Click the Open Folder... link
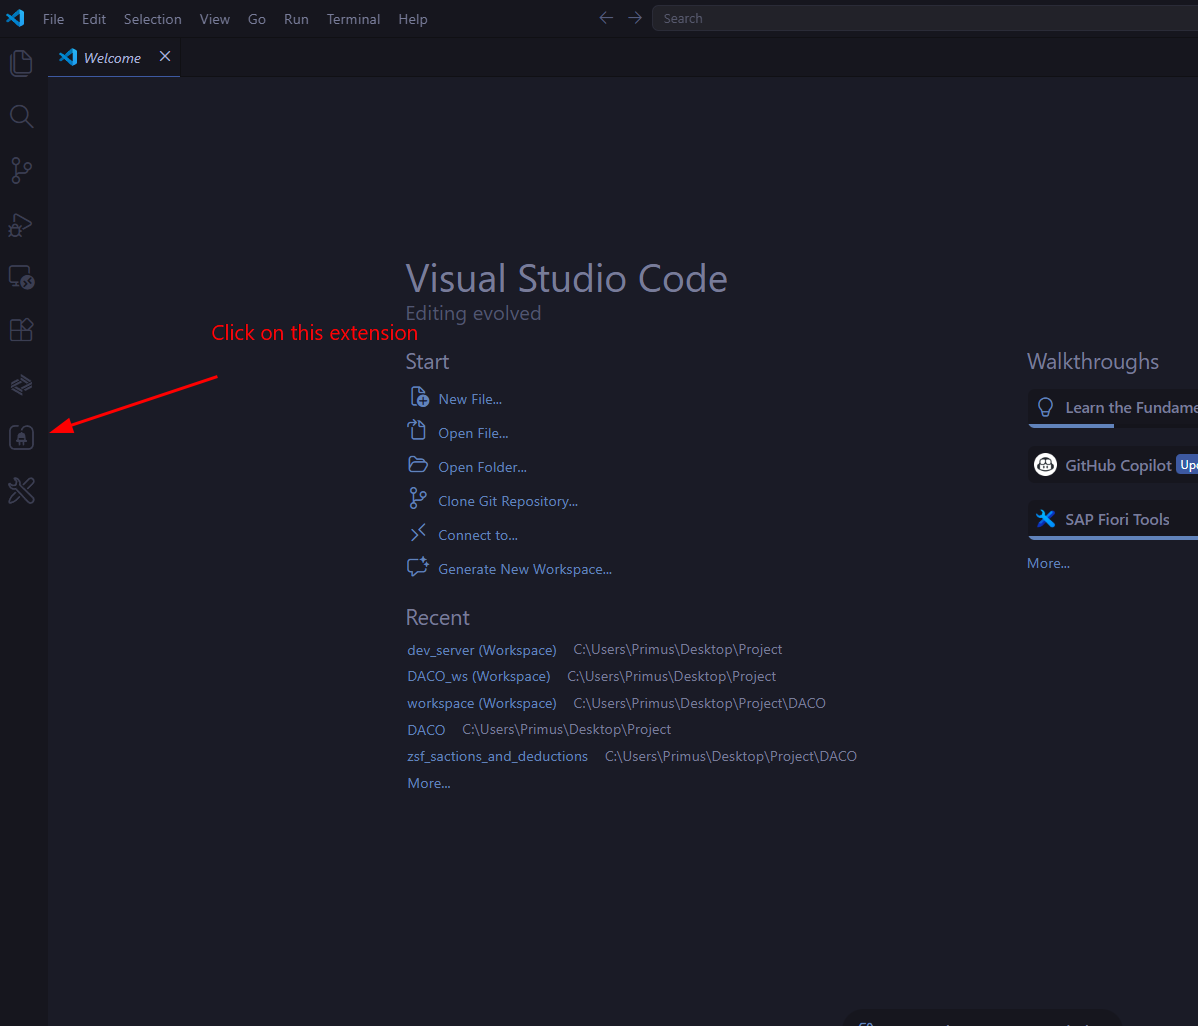1198x1026 pixels. [x=482, y=467]
